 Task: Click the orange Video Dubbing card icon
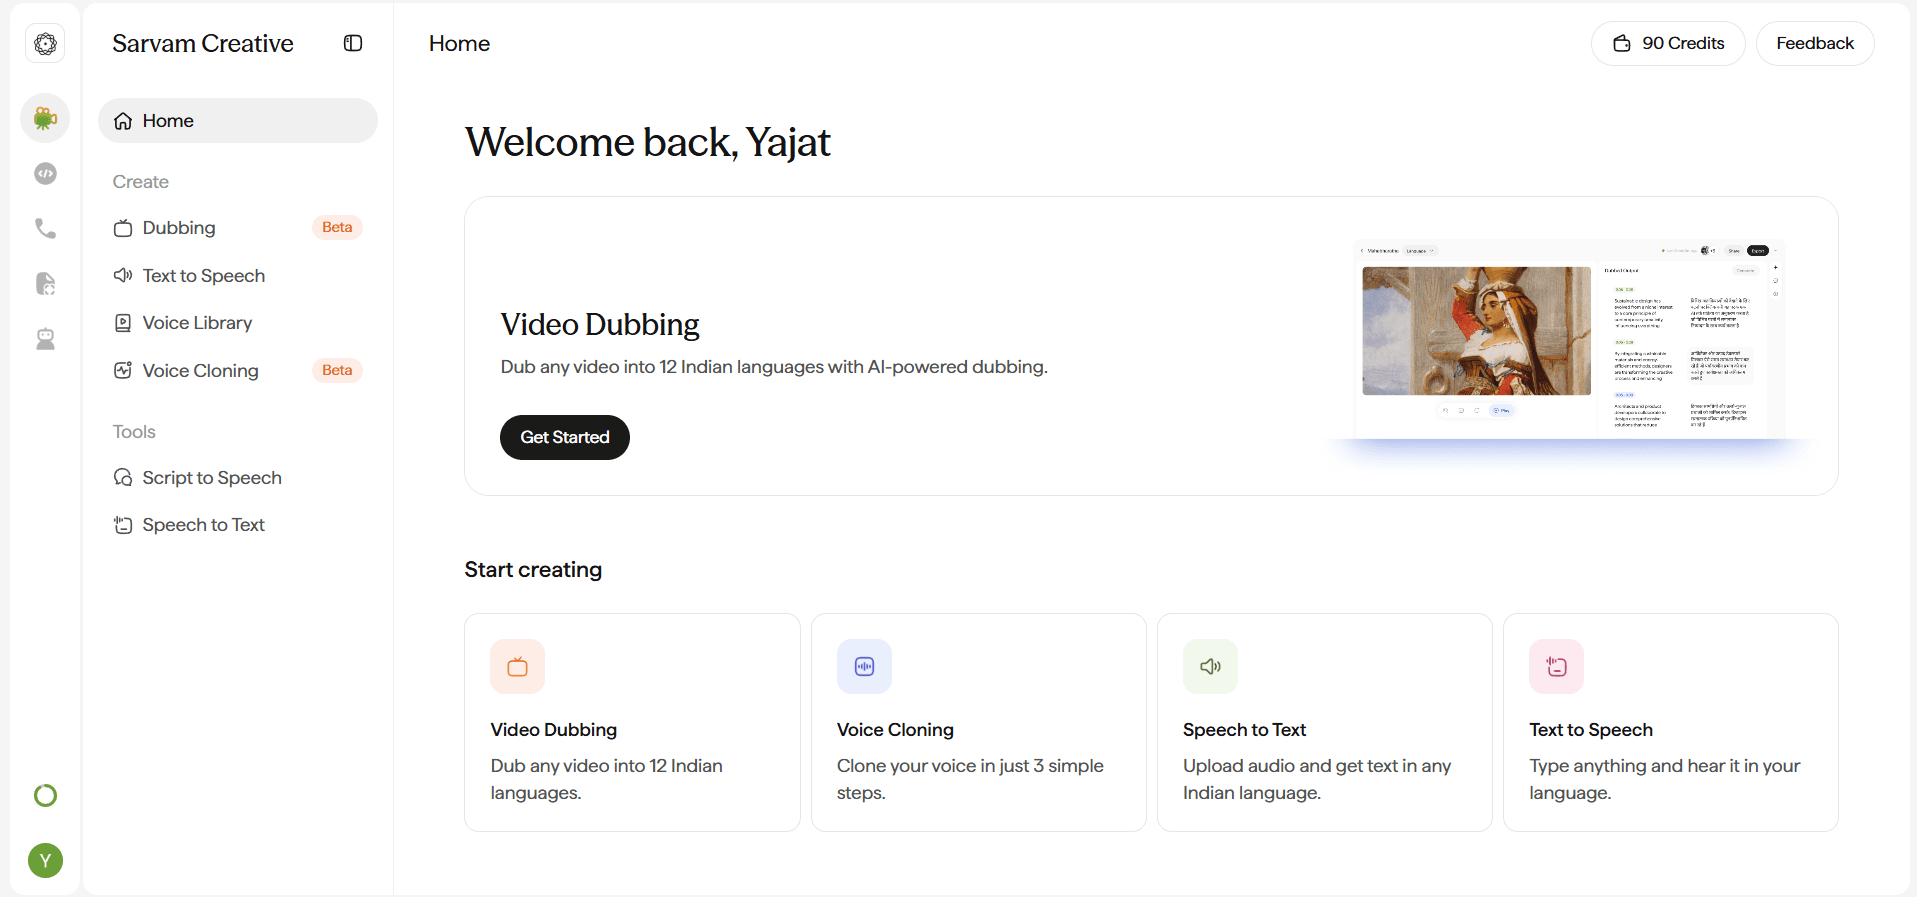click(x=517, y=667)
